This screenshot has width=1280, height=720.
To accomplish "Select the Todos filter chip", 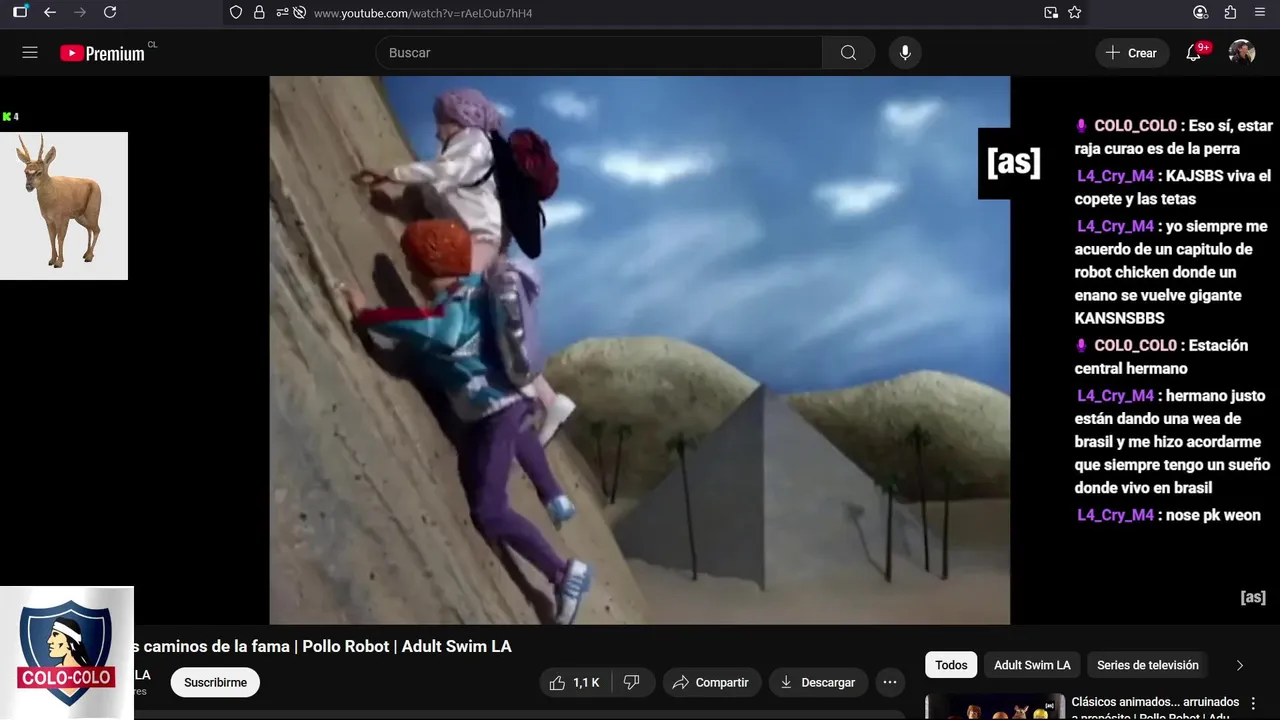I will tap(951, 665).
